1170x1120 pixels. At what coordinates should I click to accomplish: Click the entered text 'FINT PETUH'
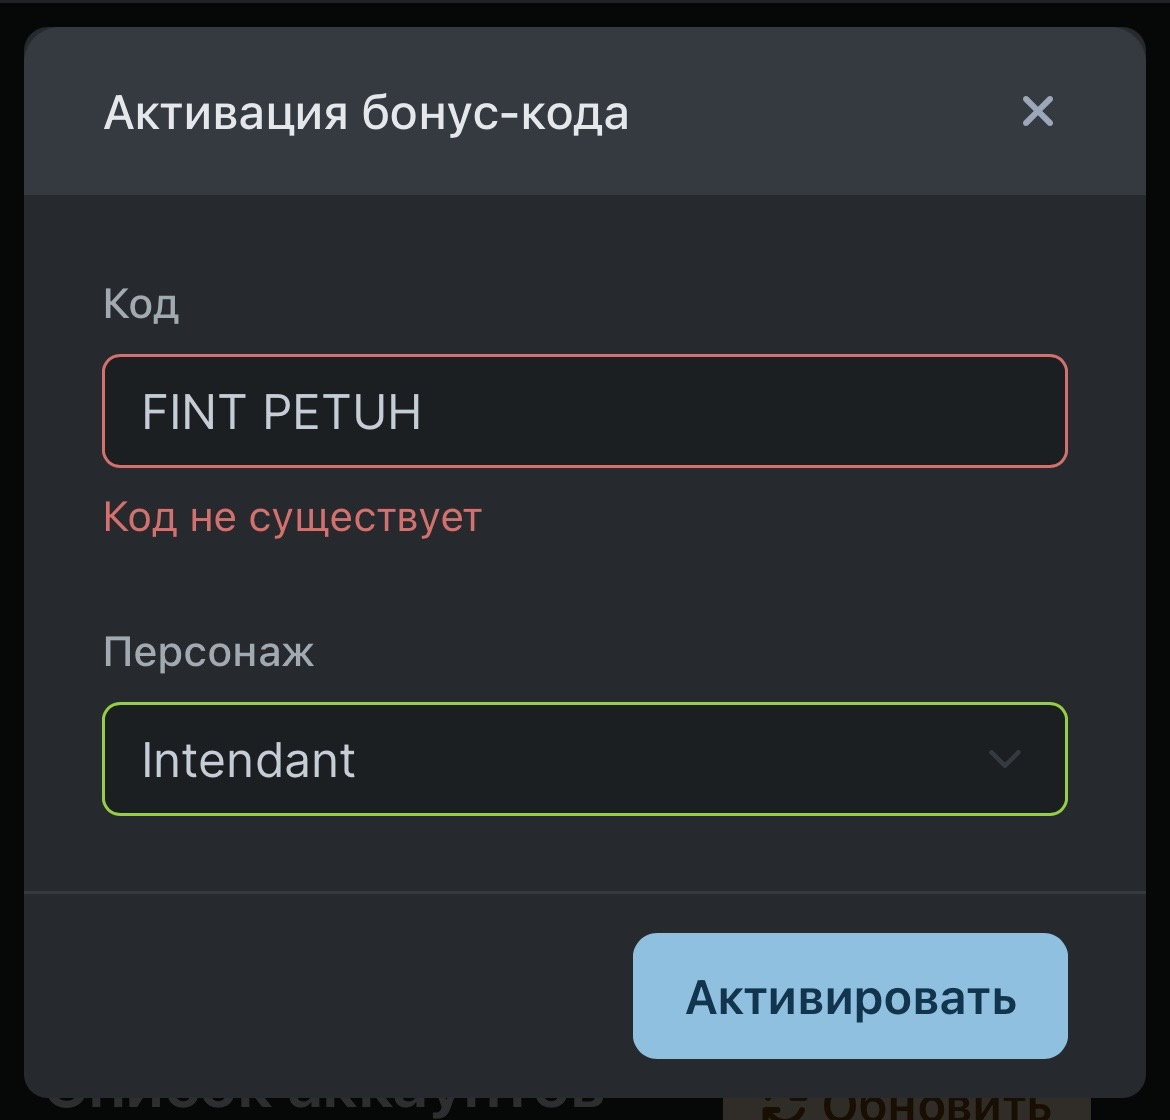click(x=281, y=412)
